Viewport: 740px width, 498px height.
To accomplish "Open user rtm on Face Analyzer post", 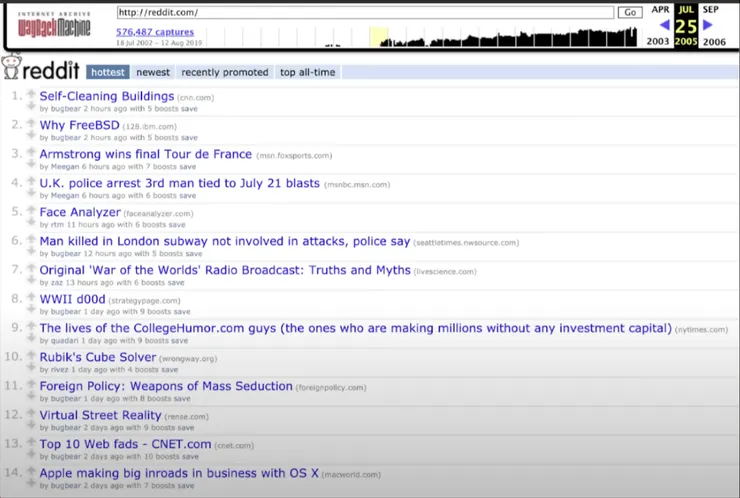I will point(57,225).
